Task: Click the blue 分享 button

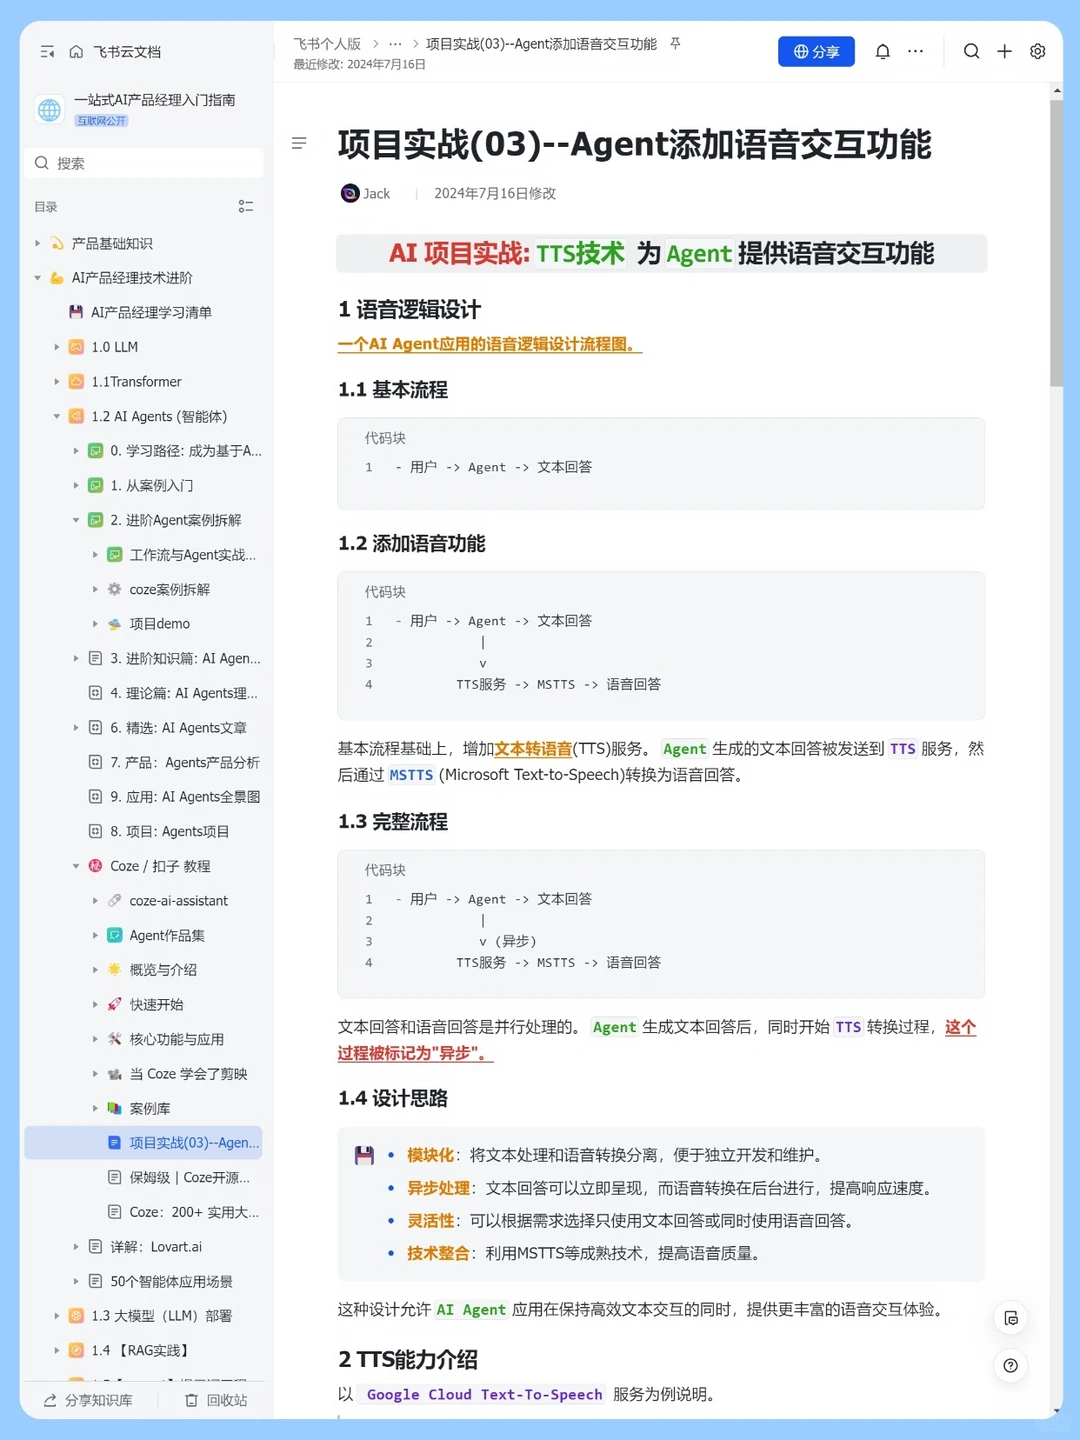Action: tap(816, 51)
